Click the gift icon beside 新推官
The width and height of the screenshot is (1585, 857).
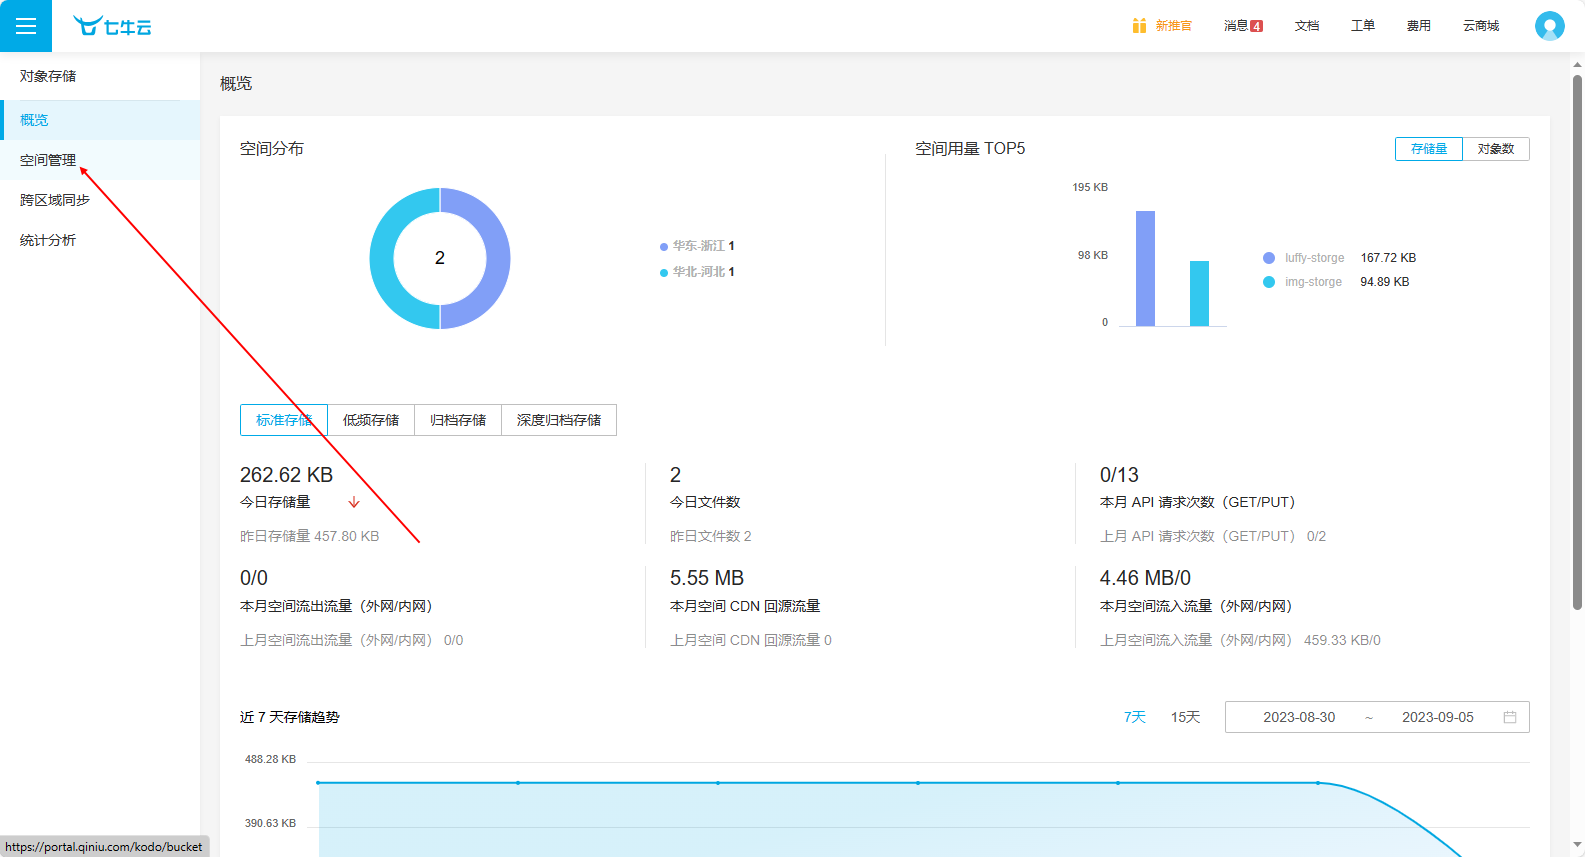coord(1139,26)
